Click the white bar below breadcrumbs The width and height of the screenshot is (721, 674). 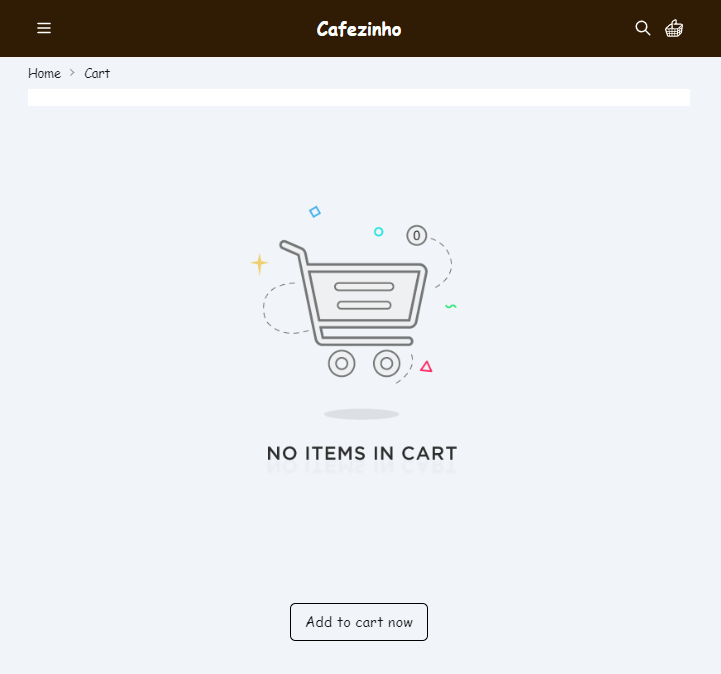tap(359, 97)
